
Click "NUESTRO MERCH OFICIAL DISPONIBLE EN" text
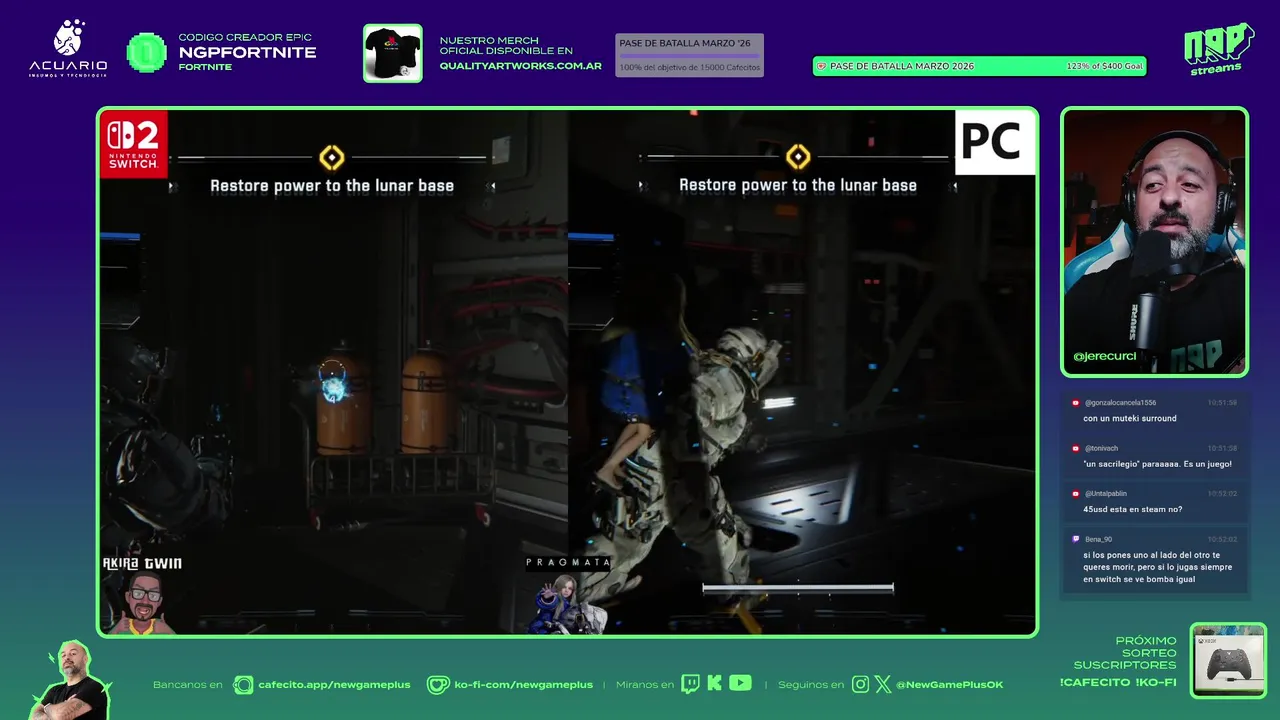tap(506, 46)
